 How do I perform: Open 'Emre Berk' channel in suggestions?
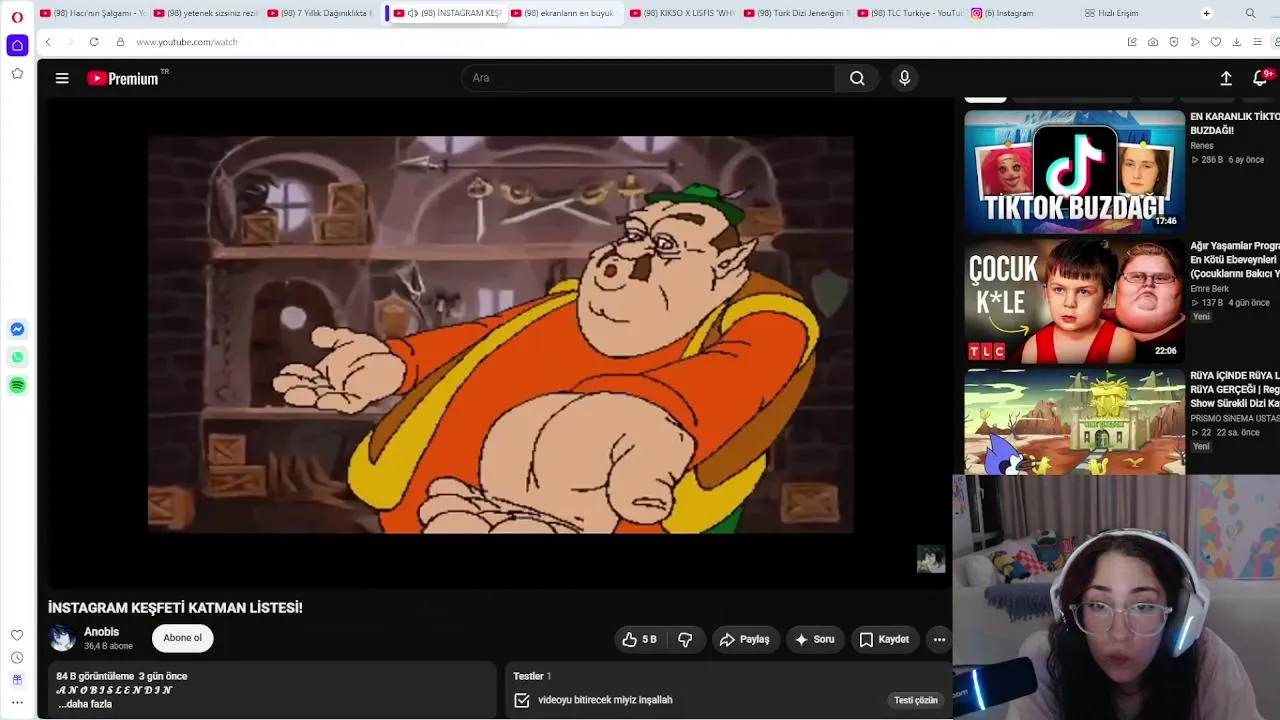pos(1209,289)
